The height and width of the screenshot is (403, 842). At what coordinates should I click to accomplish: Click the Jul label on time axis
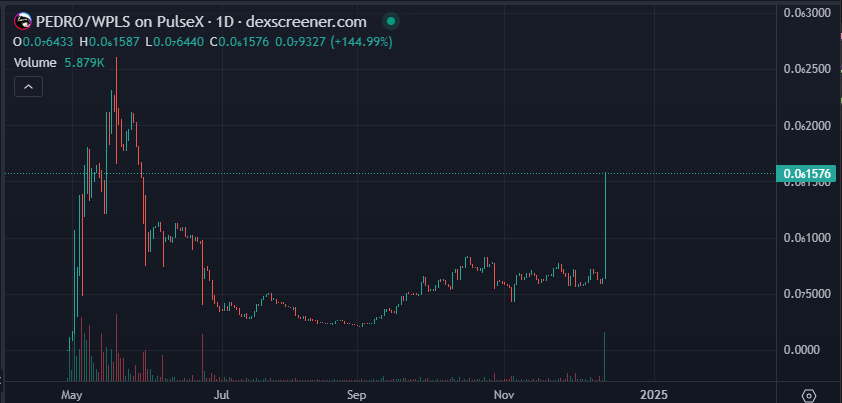tap(221, 395)
